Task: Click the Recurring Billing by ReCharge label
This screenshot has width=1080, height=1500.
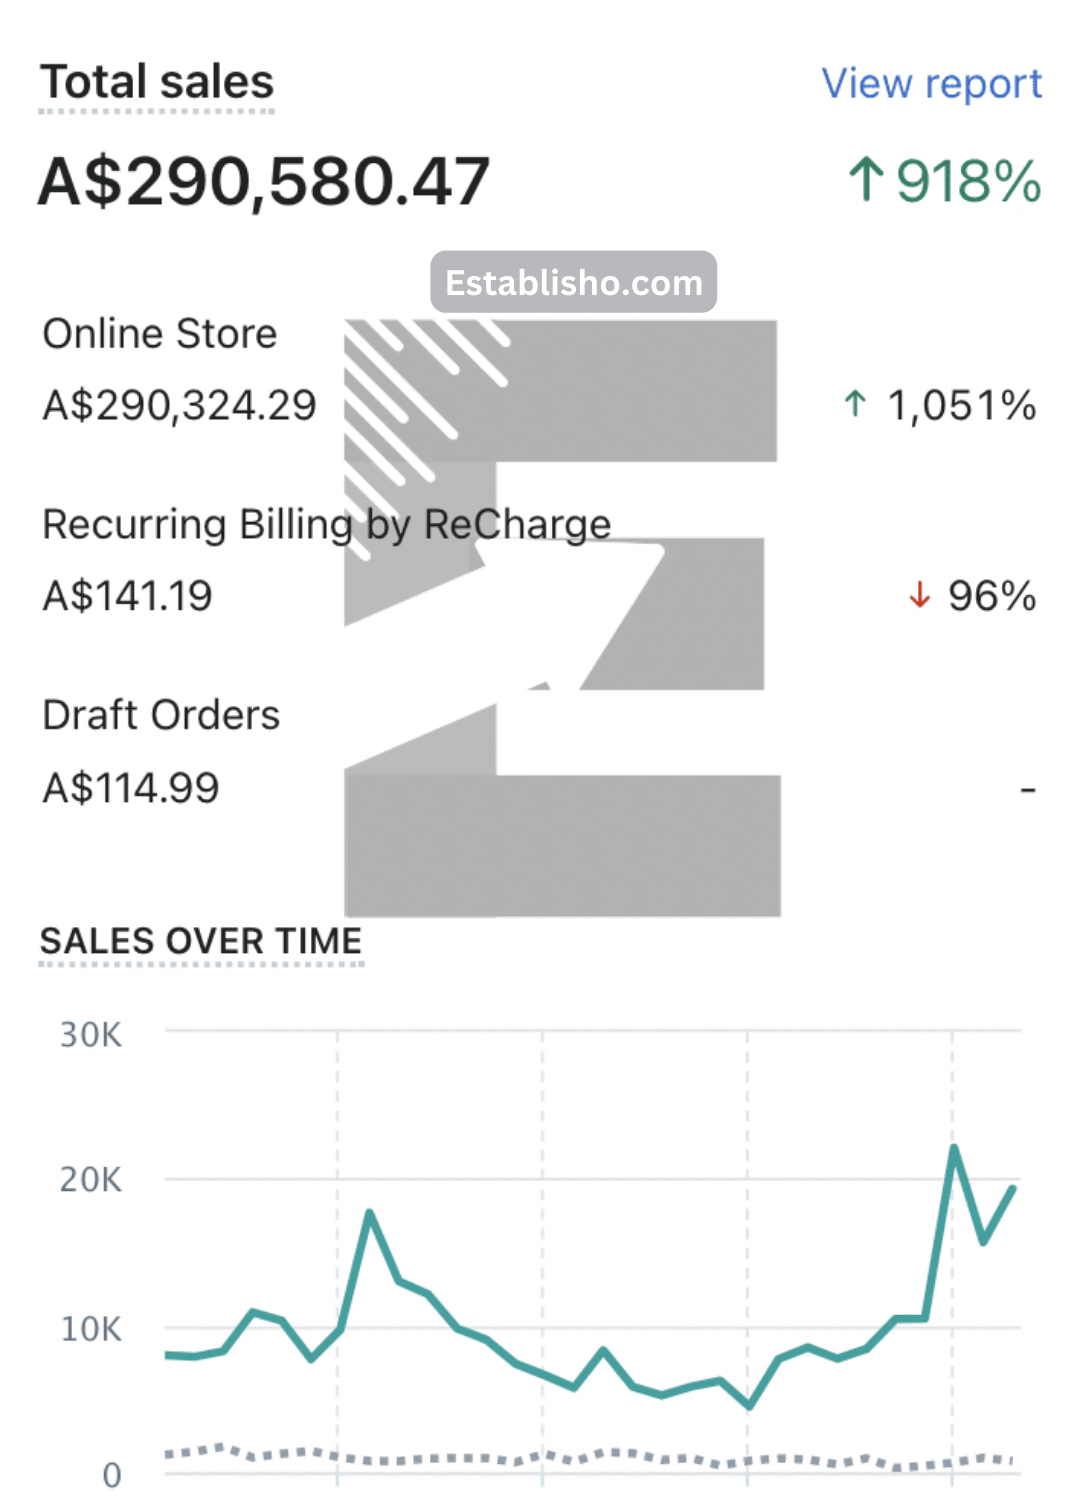Action: (326, 524)
